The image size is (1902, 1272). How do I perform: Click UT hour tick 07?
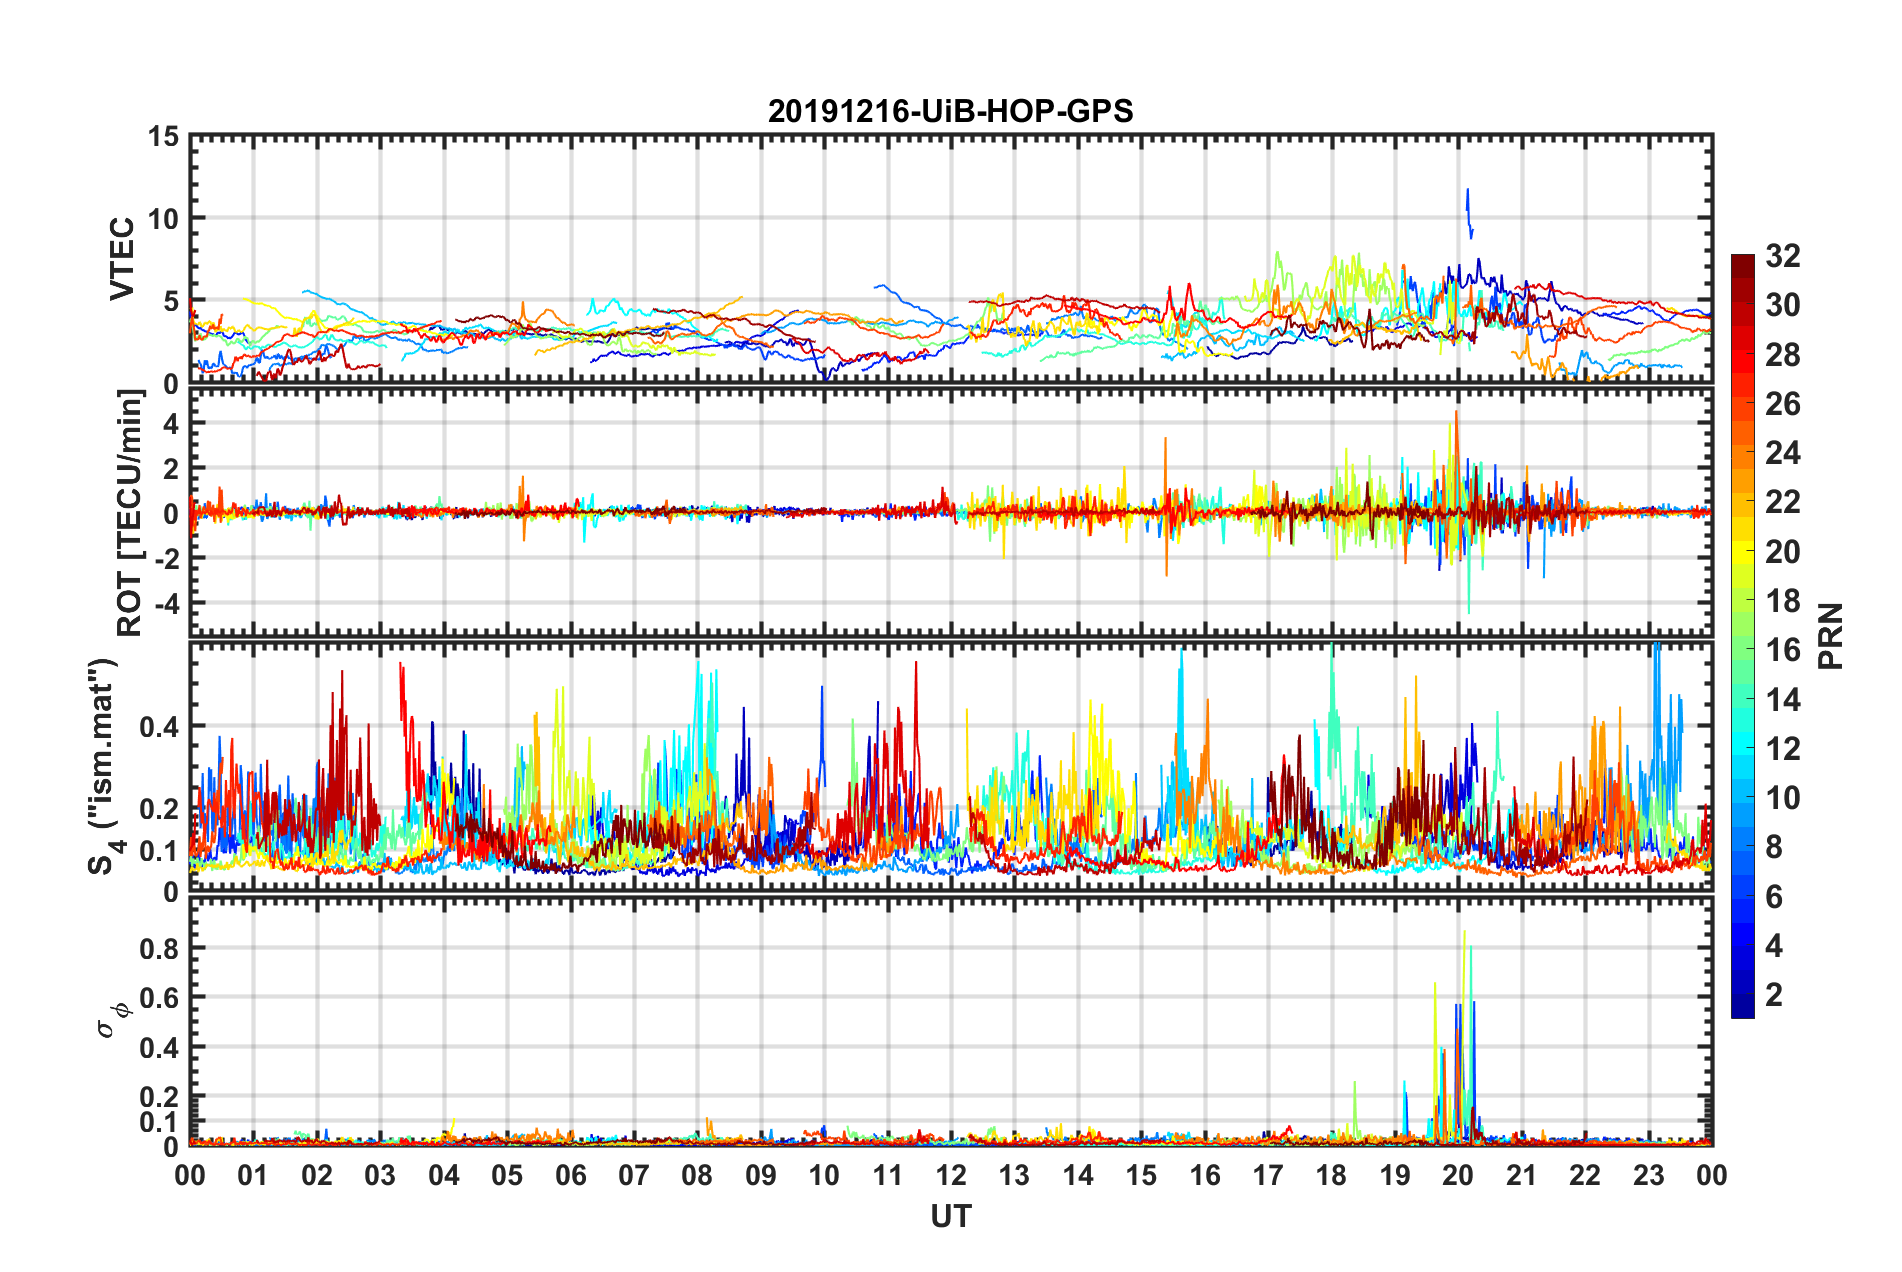(634, 1175)
